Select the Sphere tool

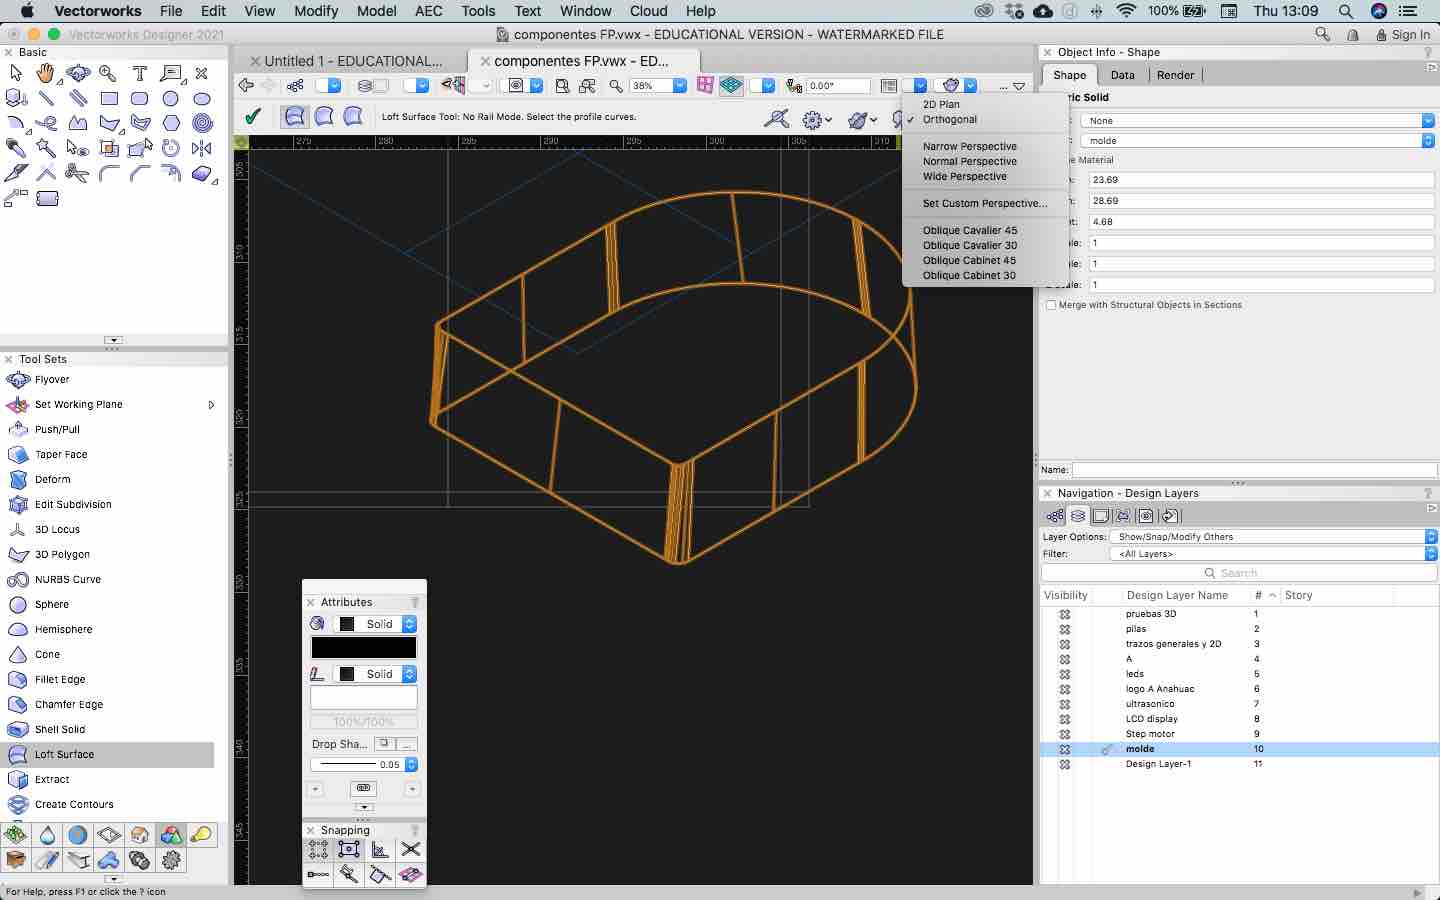51,604
